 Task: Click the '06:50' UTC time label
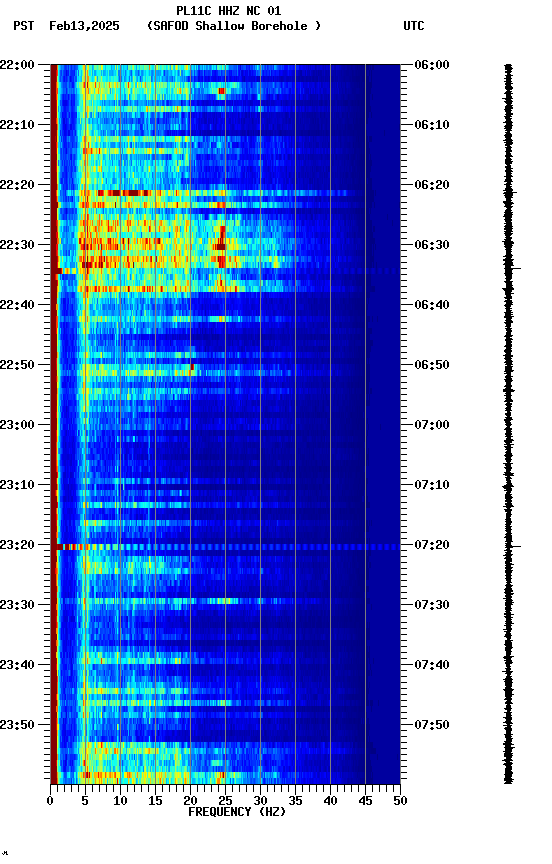[432, 365]
